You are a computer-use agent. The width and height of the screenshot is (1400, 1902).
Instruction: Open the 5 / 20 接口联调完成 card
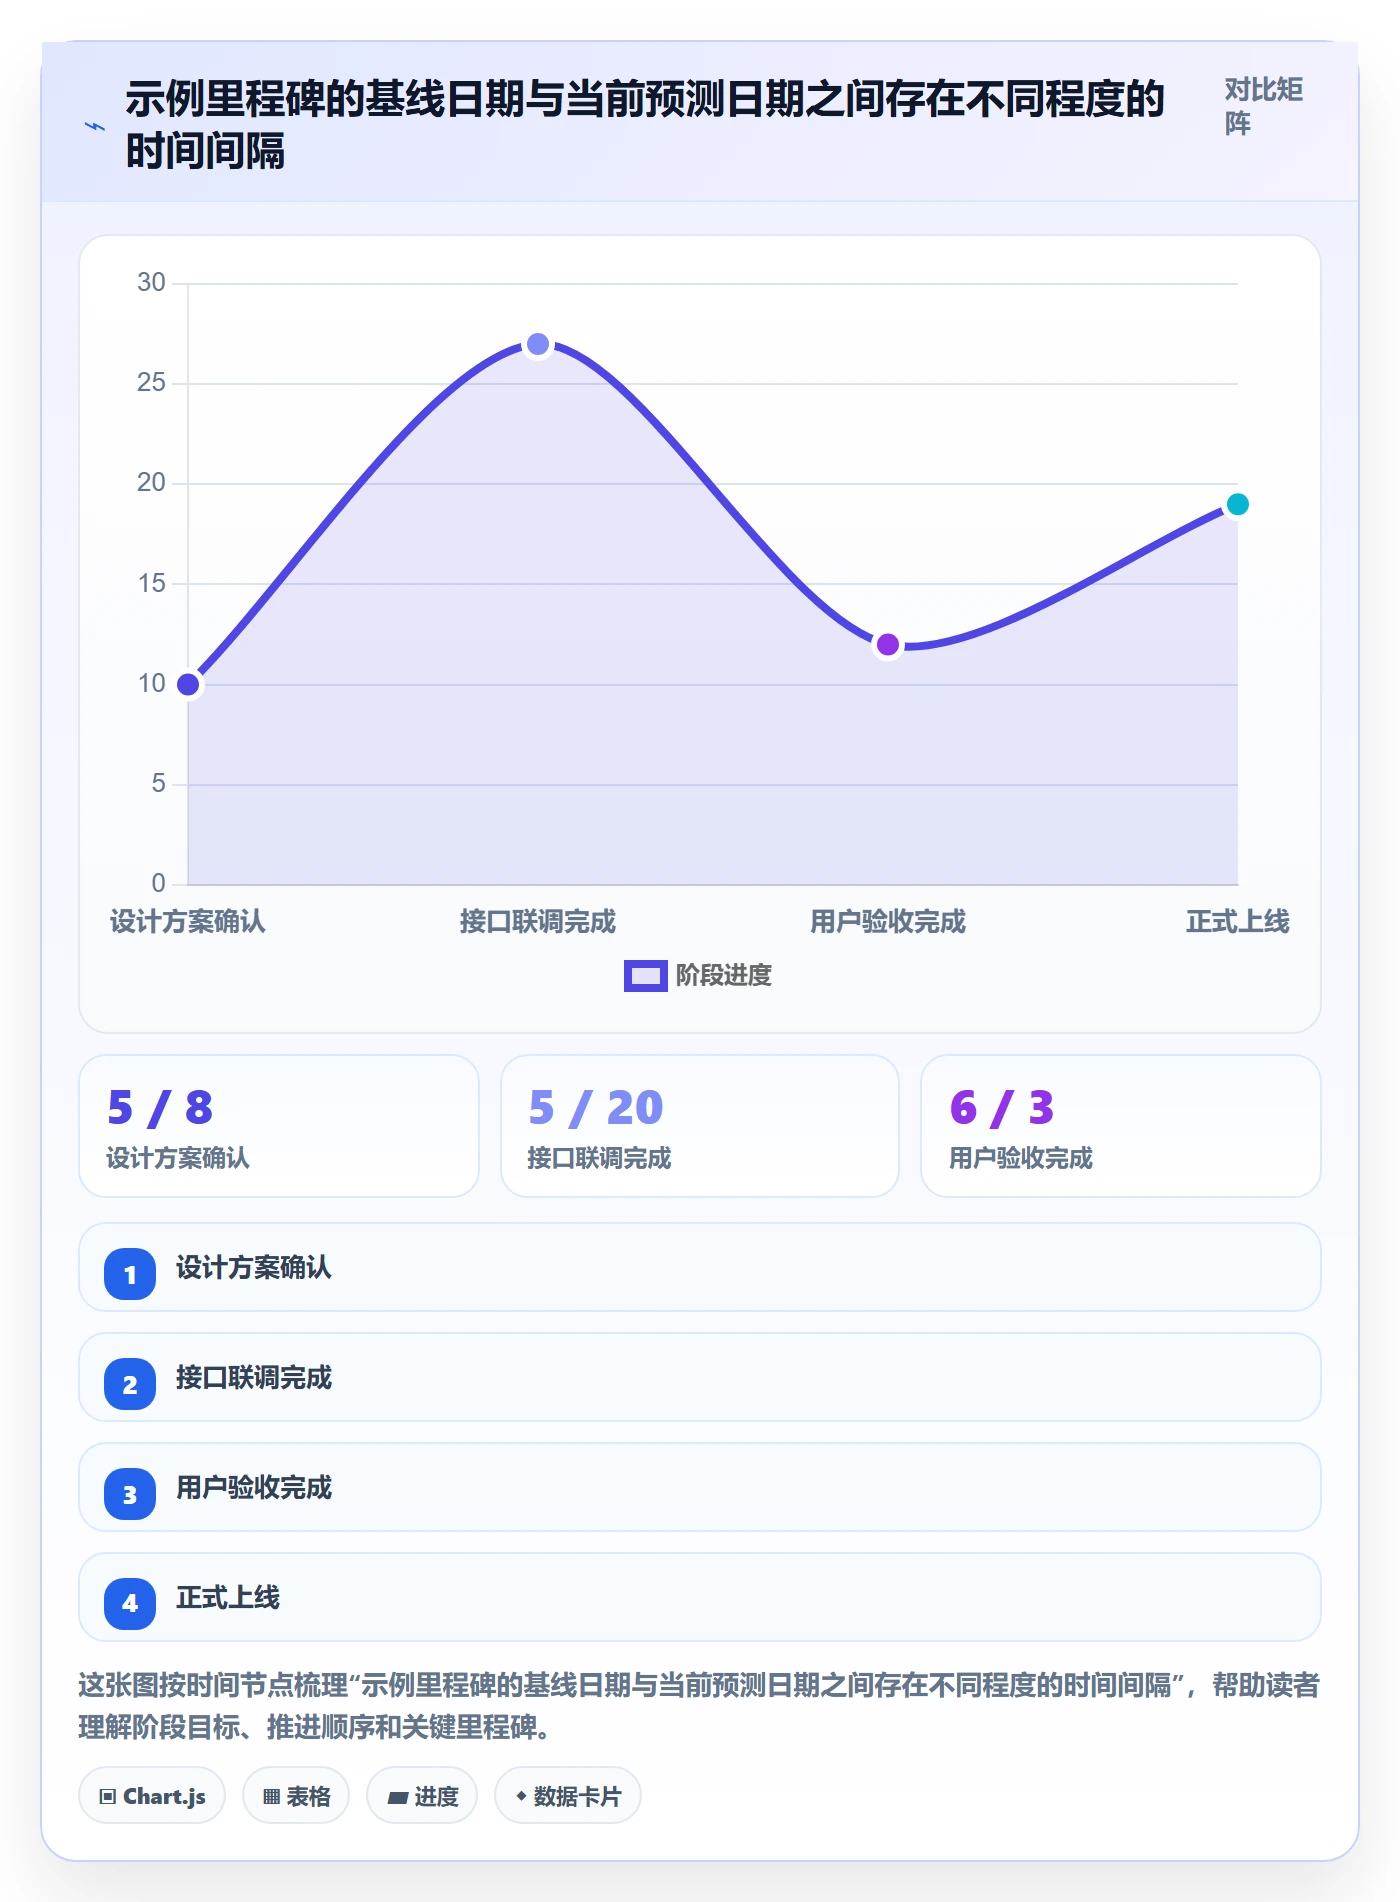click(700, 1126)
